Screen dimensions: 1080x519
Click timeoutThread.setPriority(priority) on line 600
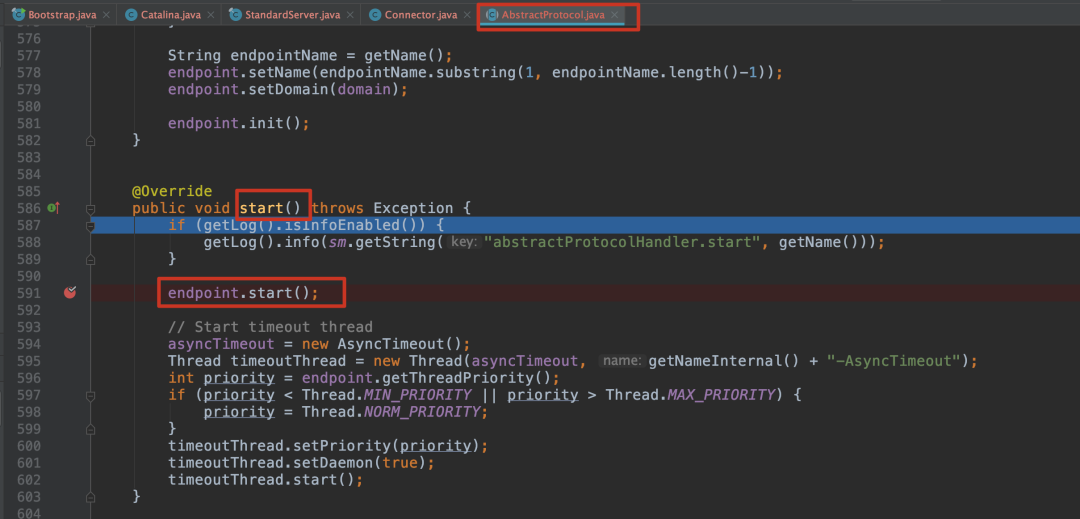click(x=328, y=446)
